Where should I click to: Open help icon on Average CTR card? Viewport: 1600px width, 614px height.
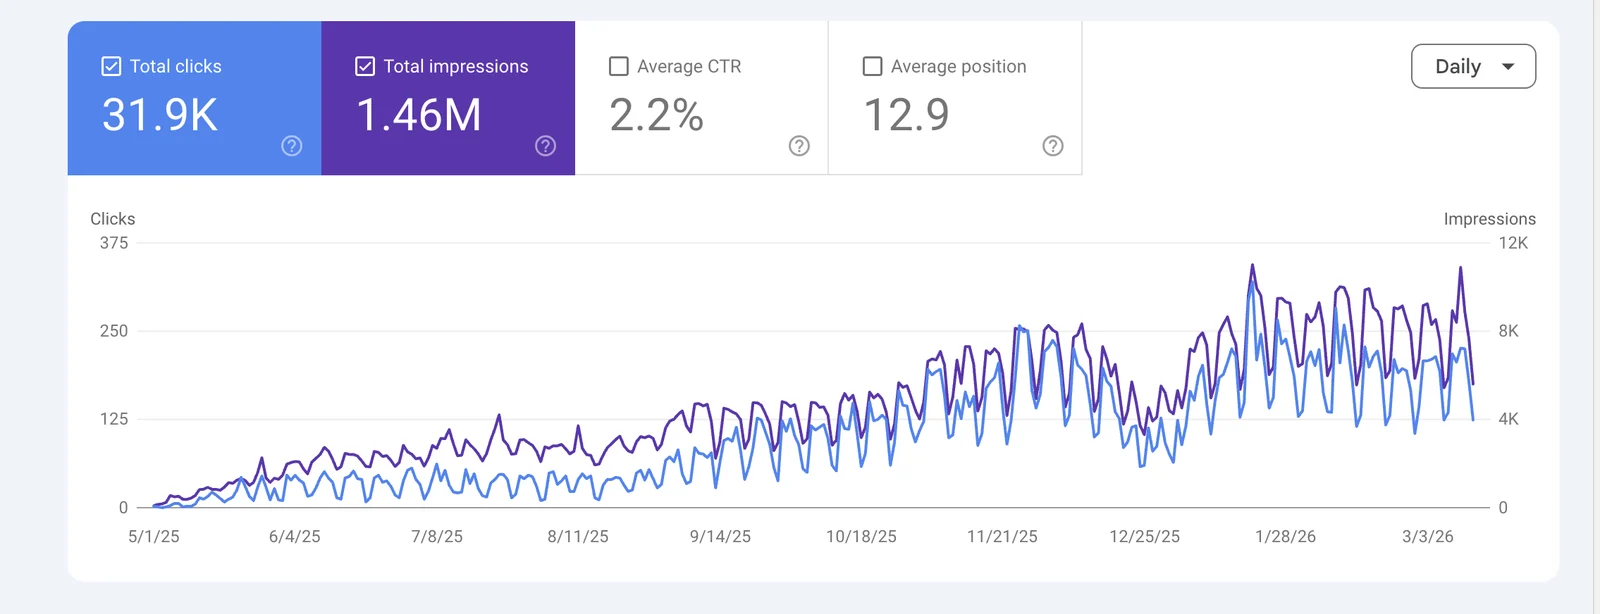(799, 146)
